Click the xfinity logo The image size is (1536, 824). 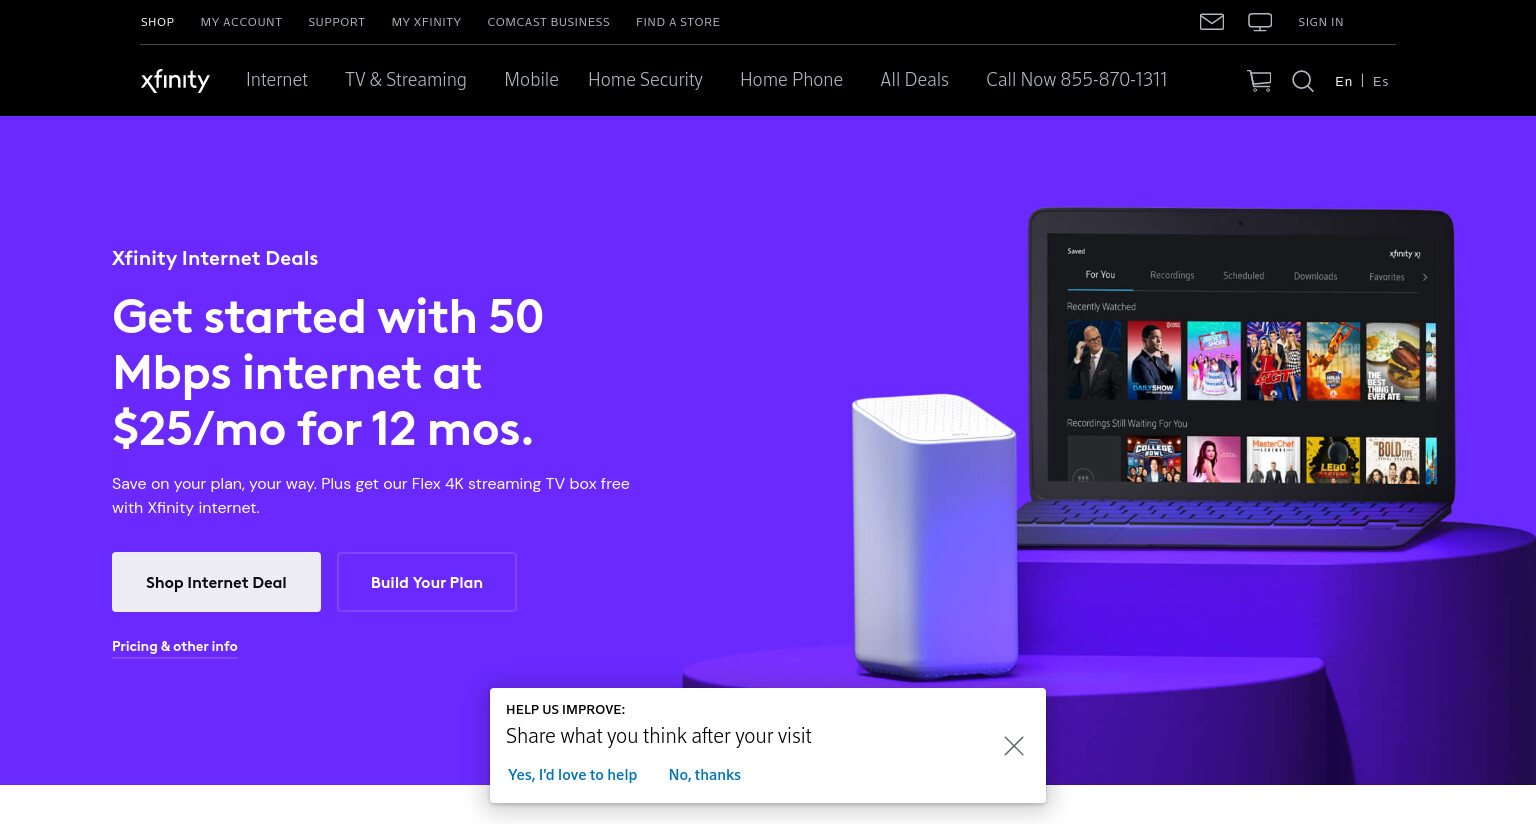(175, 80)
